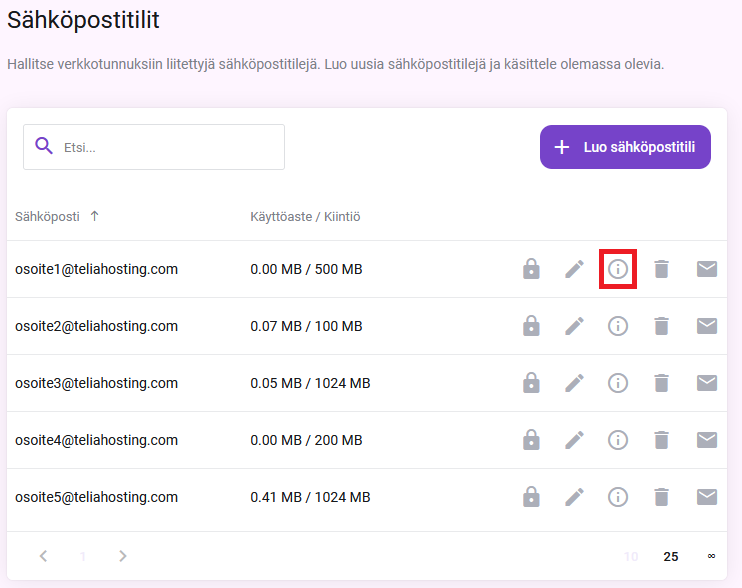Open info for osoite1@teliahosting.com

point(618,269)
